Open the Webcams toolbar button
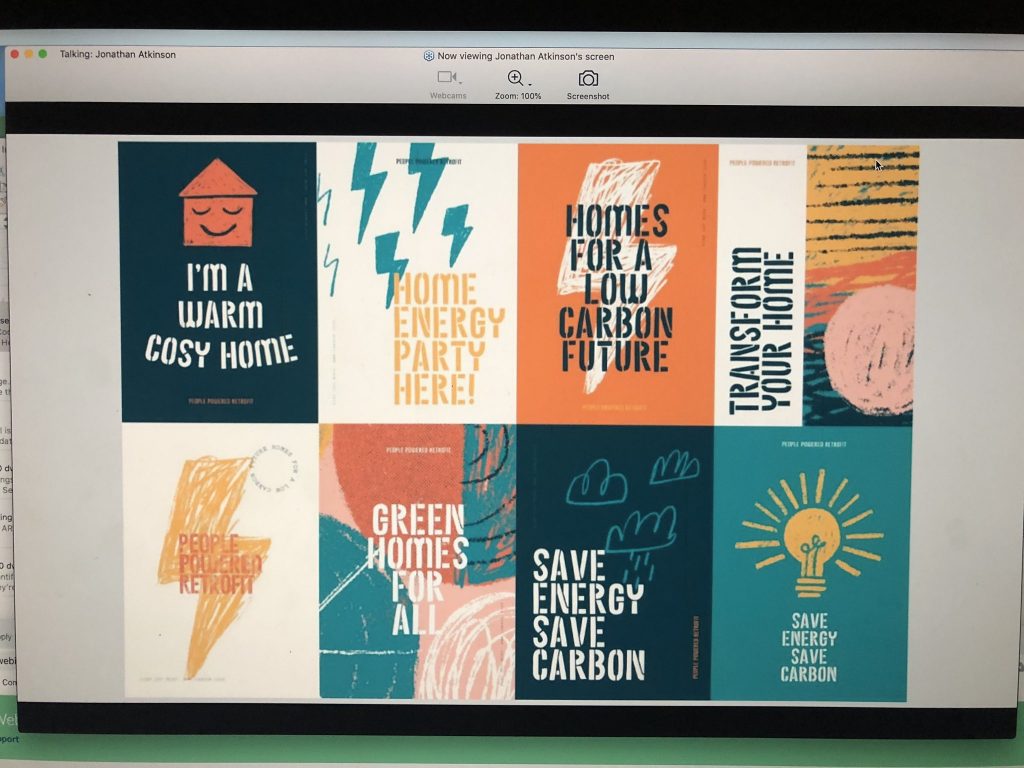Screen dimensions: 1024x768 (449, 84)
